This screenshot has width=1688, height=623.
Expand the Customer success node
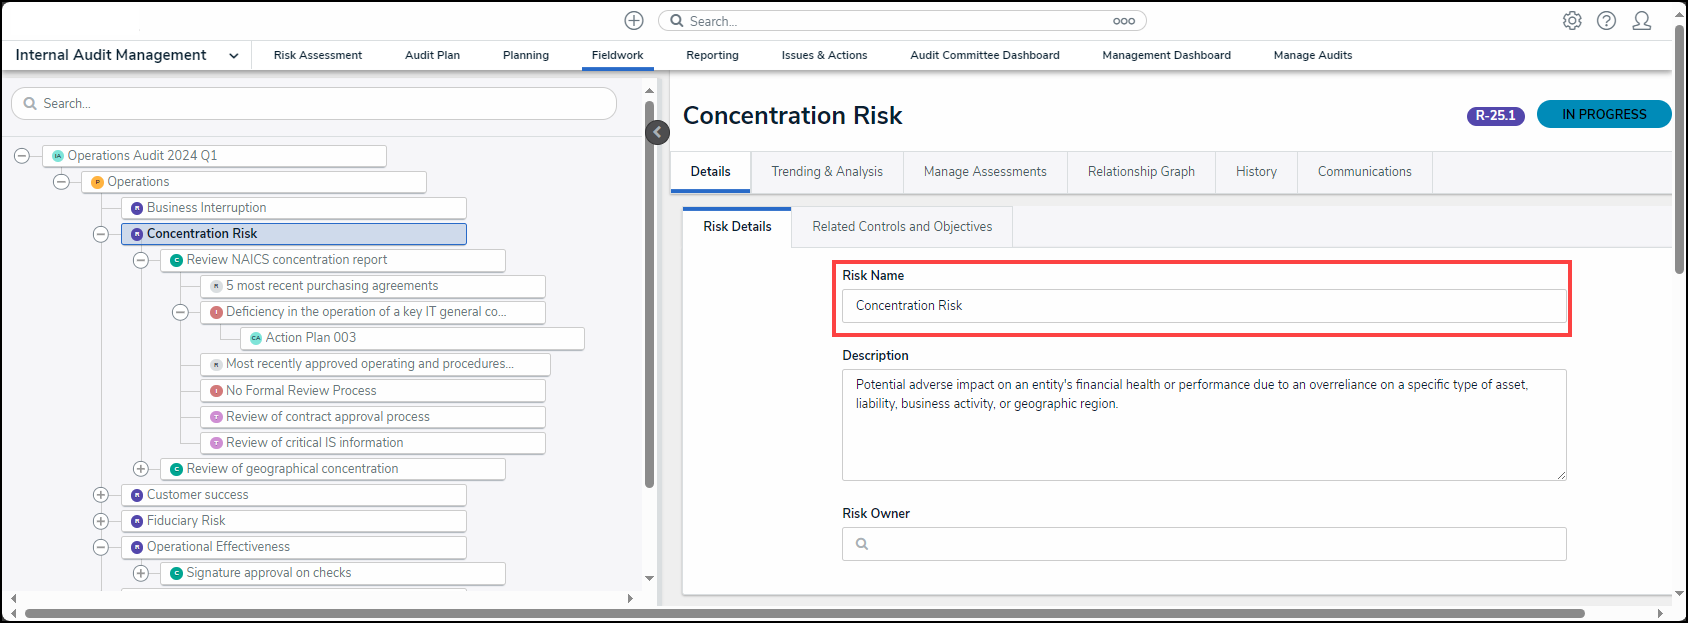click(101, 495)
